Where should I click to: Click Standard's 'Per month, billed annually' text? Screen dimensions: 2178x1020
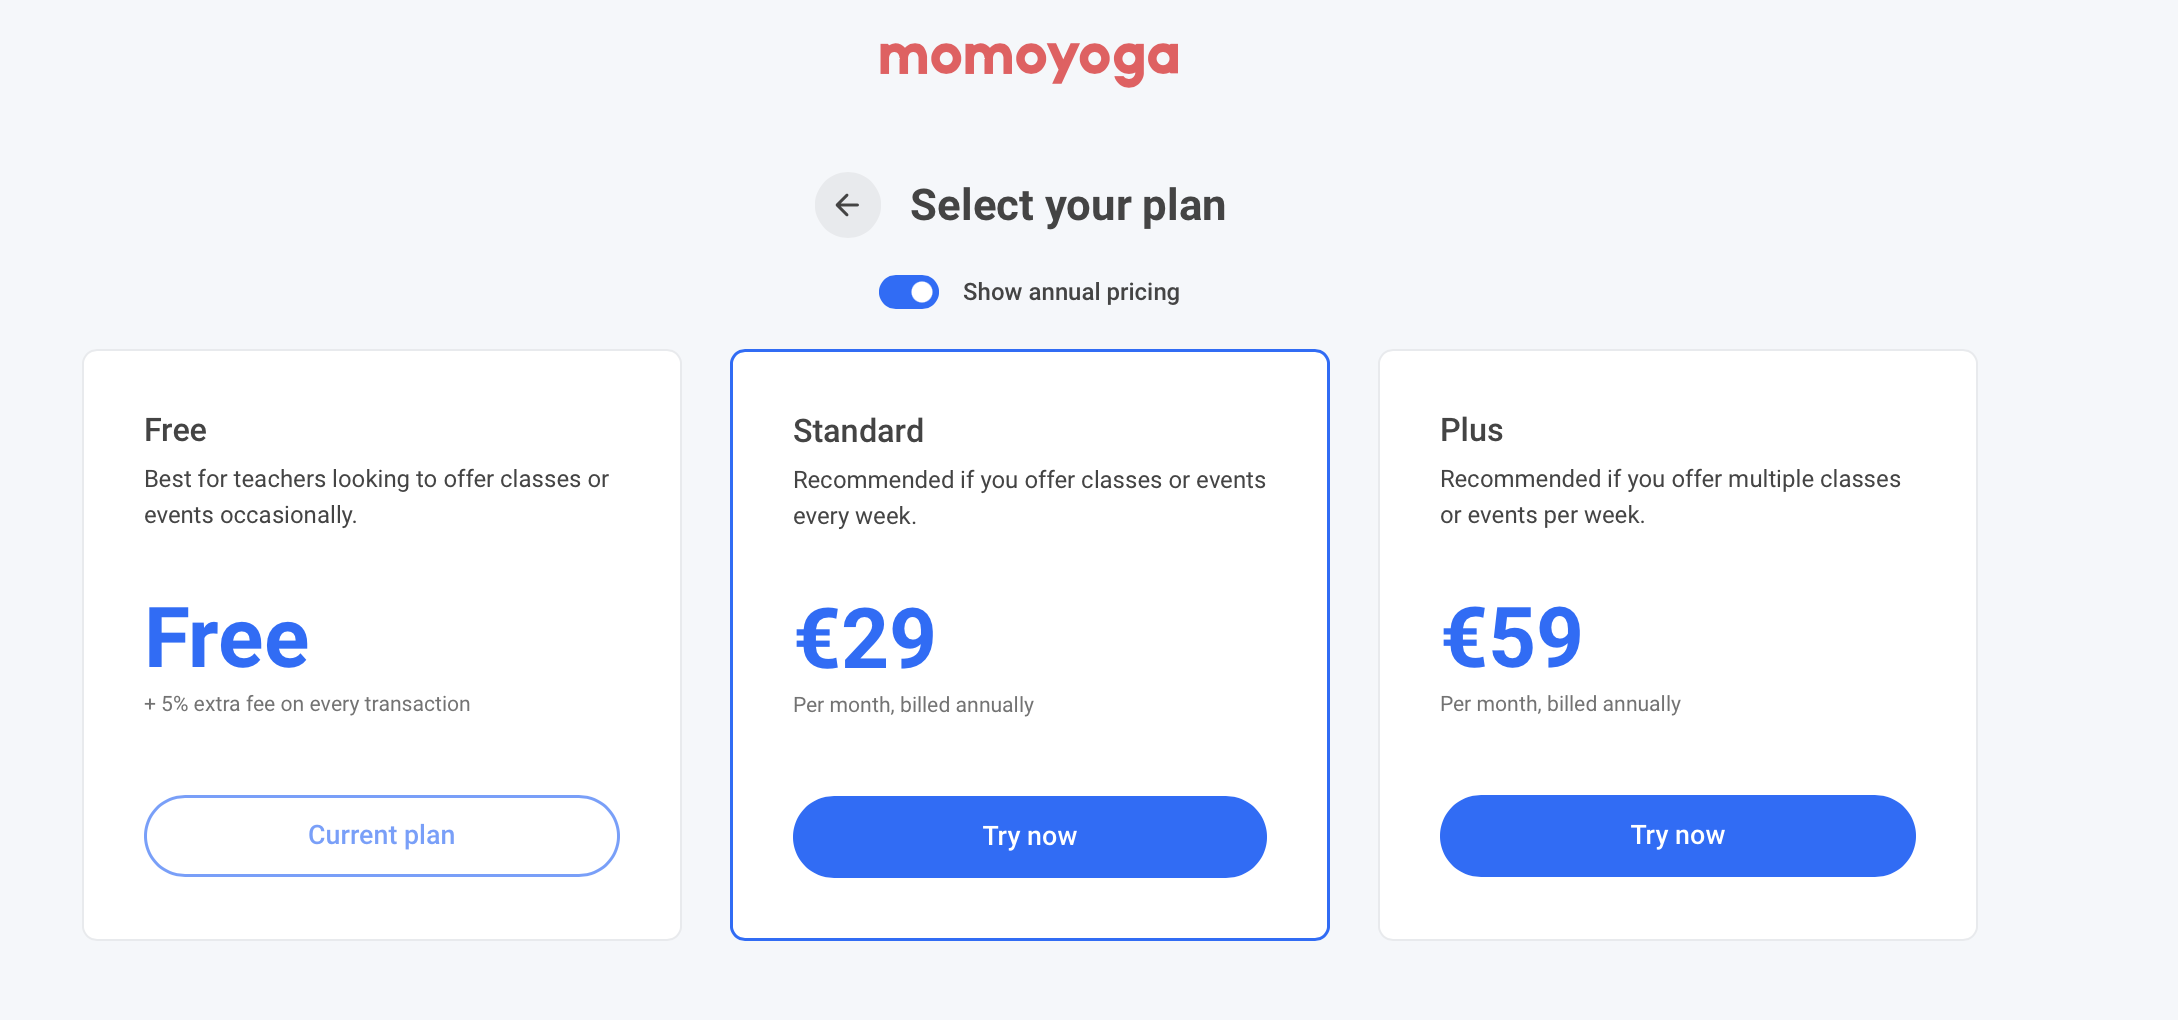pos(913,705)
